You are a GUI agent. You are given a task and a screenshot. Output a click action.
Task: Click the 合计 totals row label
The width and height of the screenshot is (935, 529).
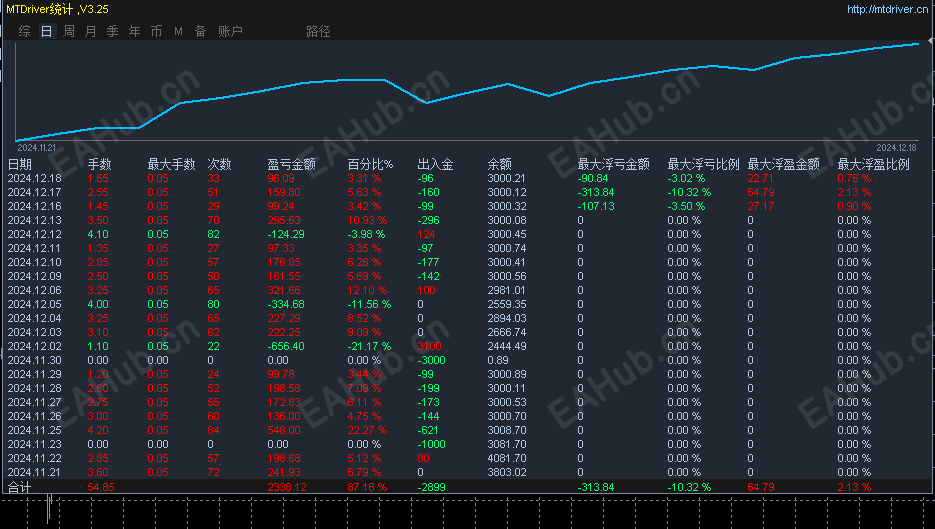(x=20, y=487)
